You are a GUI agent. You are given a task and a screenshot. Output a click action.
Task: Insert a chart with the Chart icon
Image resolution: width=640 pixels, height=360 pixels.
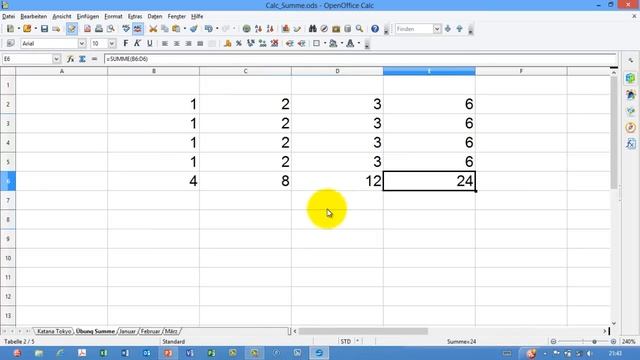click(x=286, y=29)
